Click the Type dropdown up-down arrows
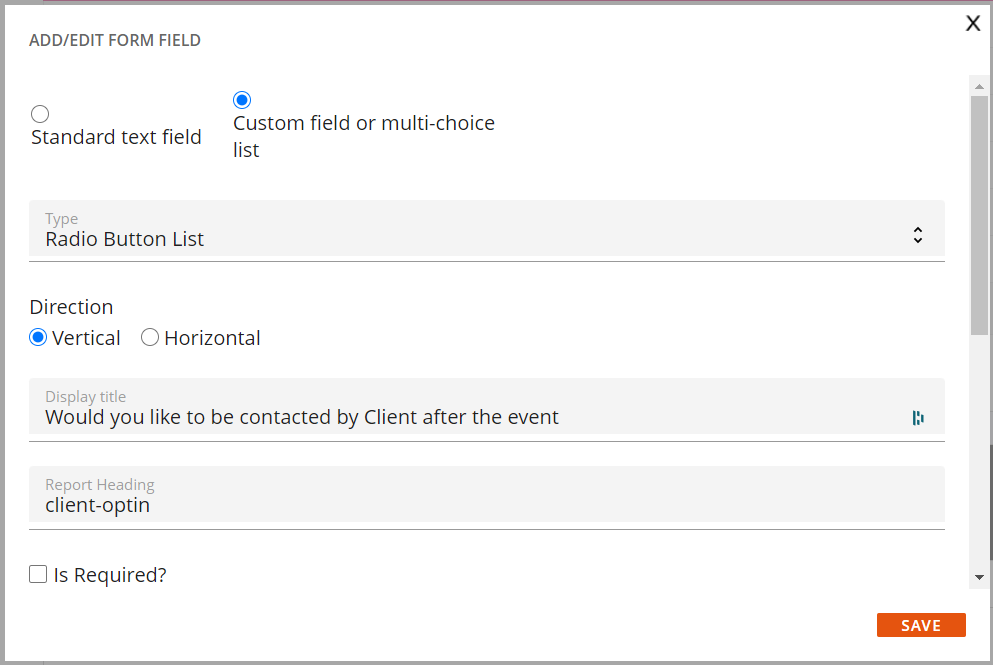The height and width of the screenshot is (665, 993). (918, 235)
